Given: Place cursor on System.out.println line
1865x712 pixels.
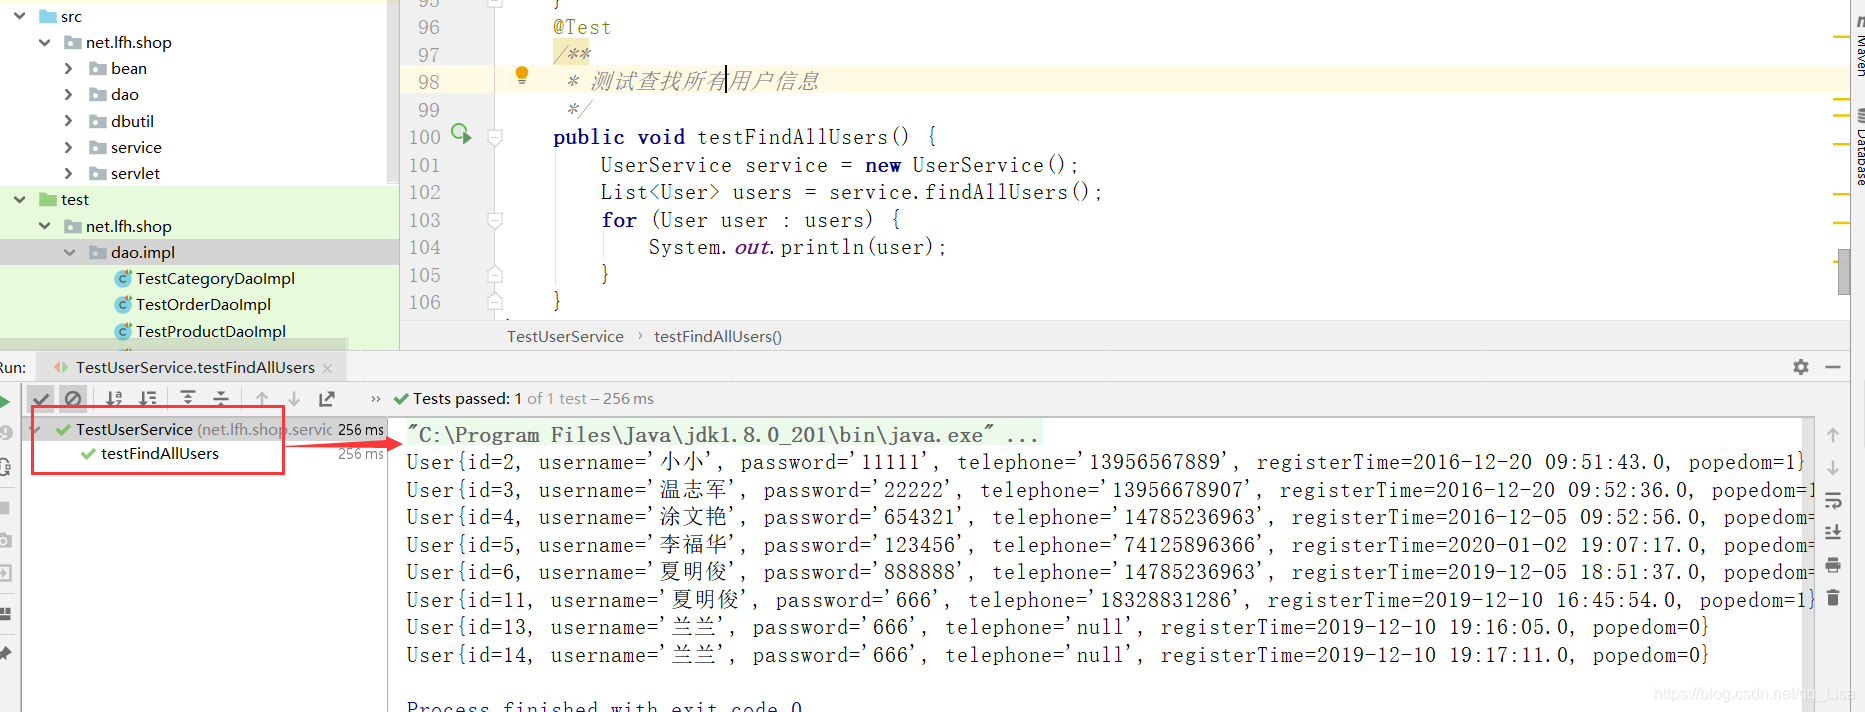Looking at the screenshot, I should pos(797,247).
